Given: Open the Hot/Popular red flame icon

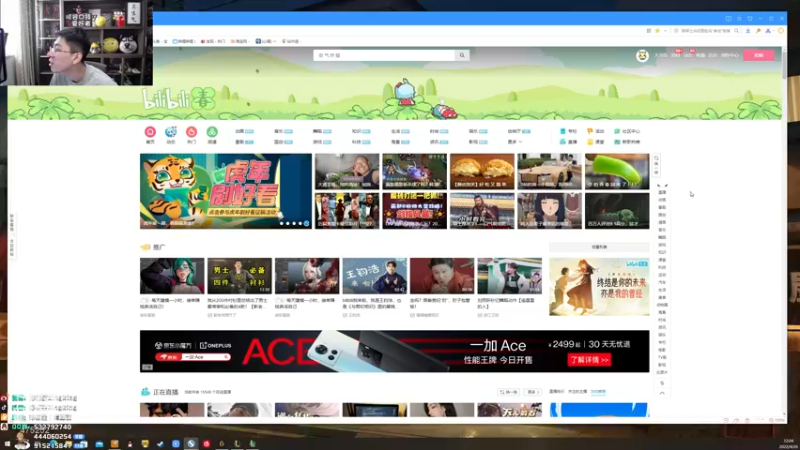Looking at the screenshot, I should (x=191, y=132).
